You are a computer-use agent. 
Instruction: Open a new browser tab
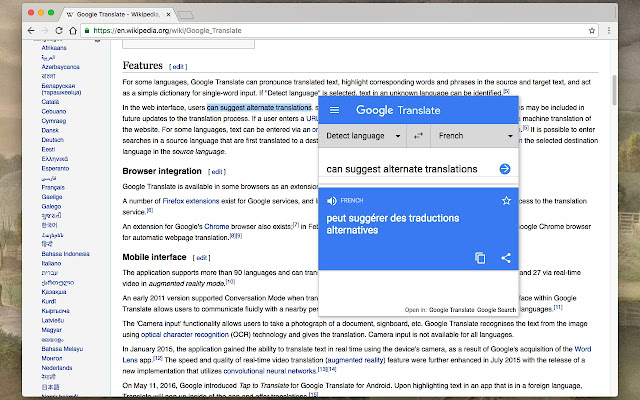point(186,15)
